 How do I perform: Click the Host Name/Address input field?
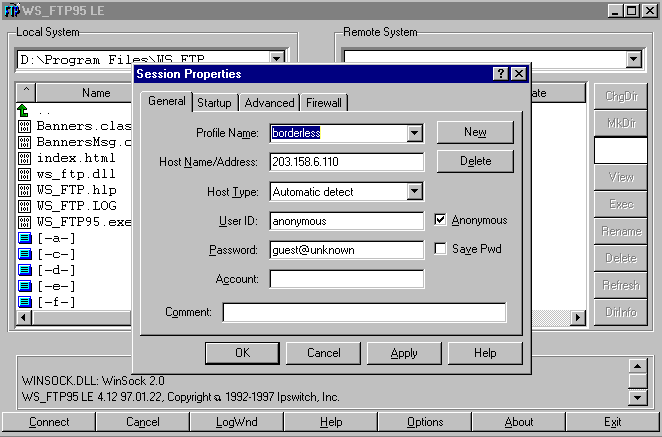coord(347,162)
